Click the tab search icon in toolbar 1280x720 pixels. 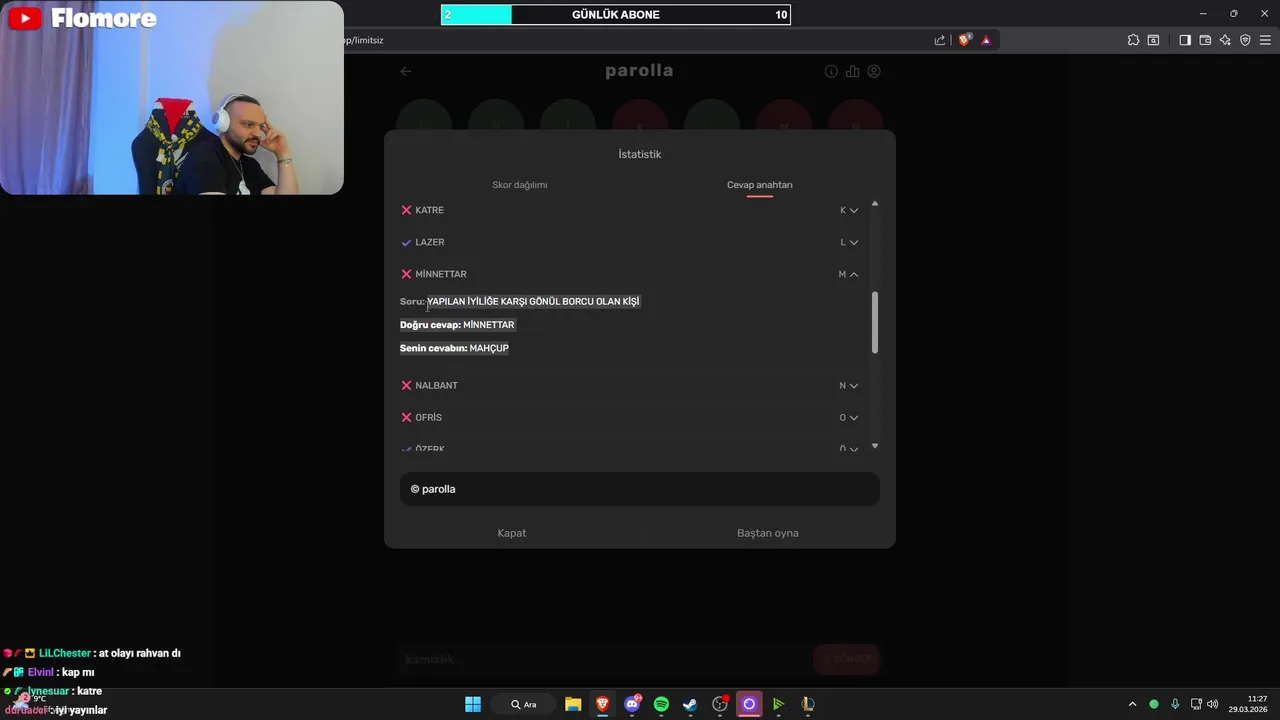point(1153,40)
